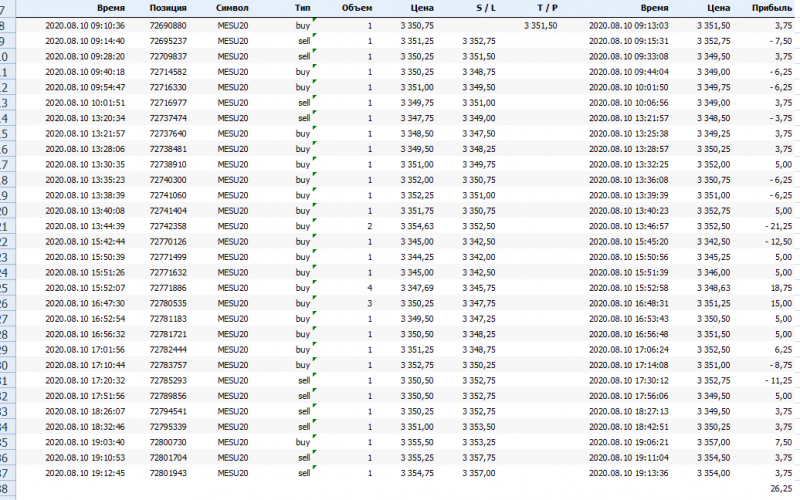The image size is (800, 500).
Task: Select the Время header beside T / P
Action: pyautogui.click(x=654, y=8)
